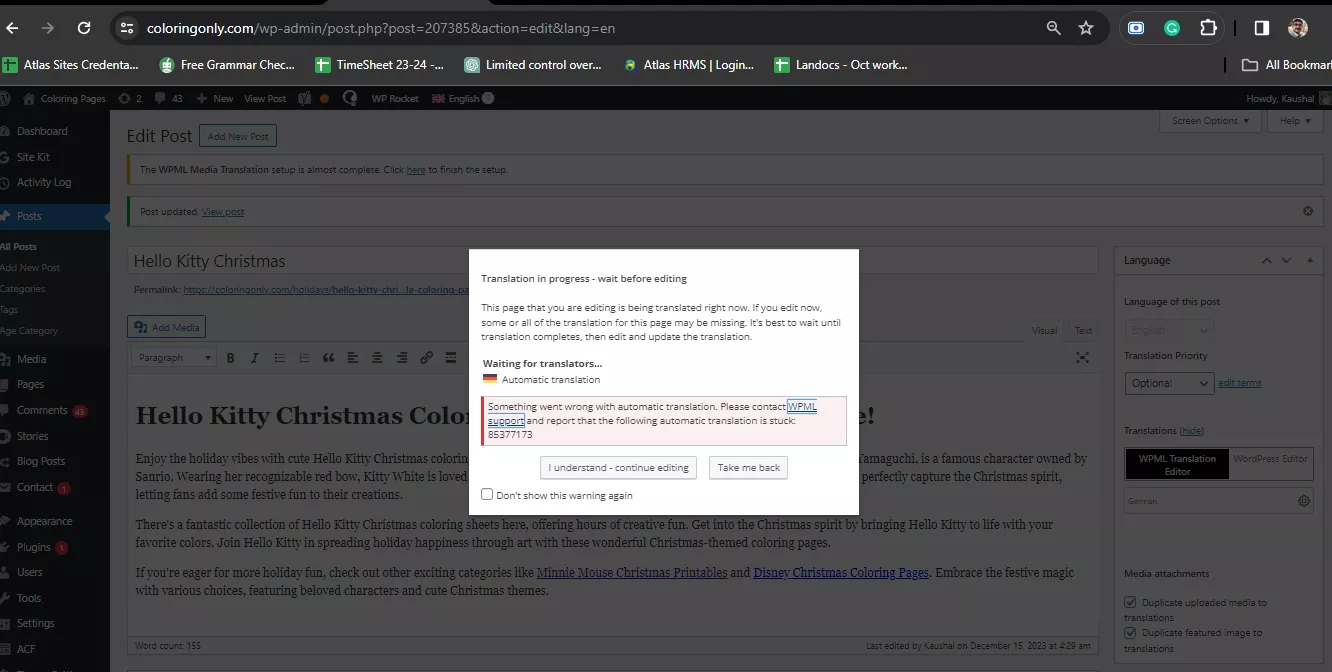Insert a link using the editor toolbar

(x=426, y=358)
